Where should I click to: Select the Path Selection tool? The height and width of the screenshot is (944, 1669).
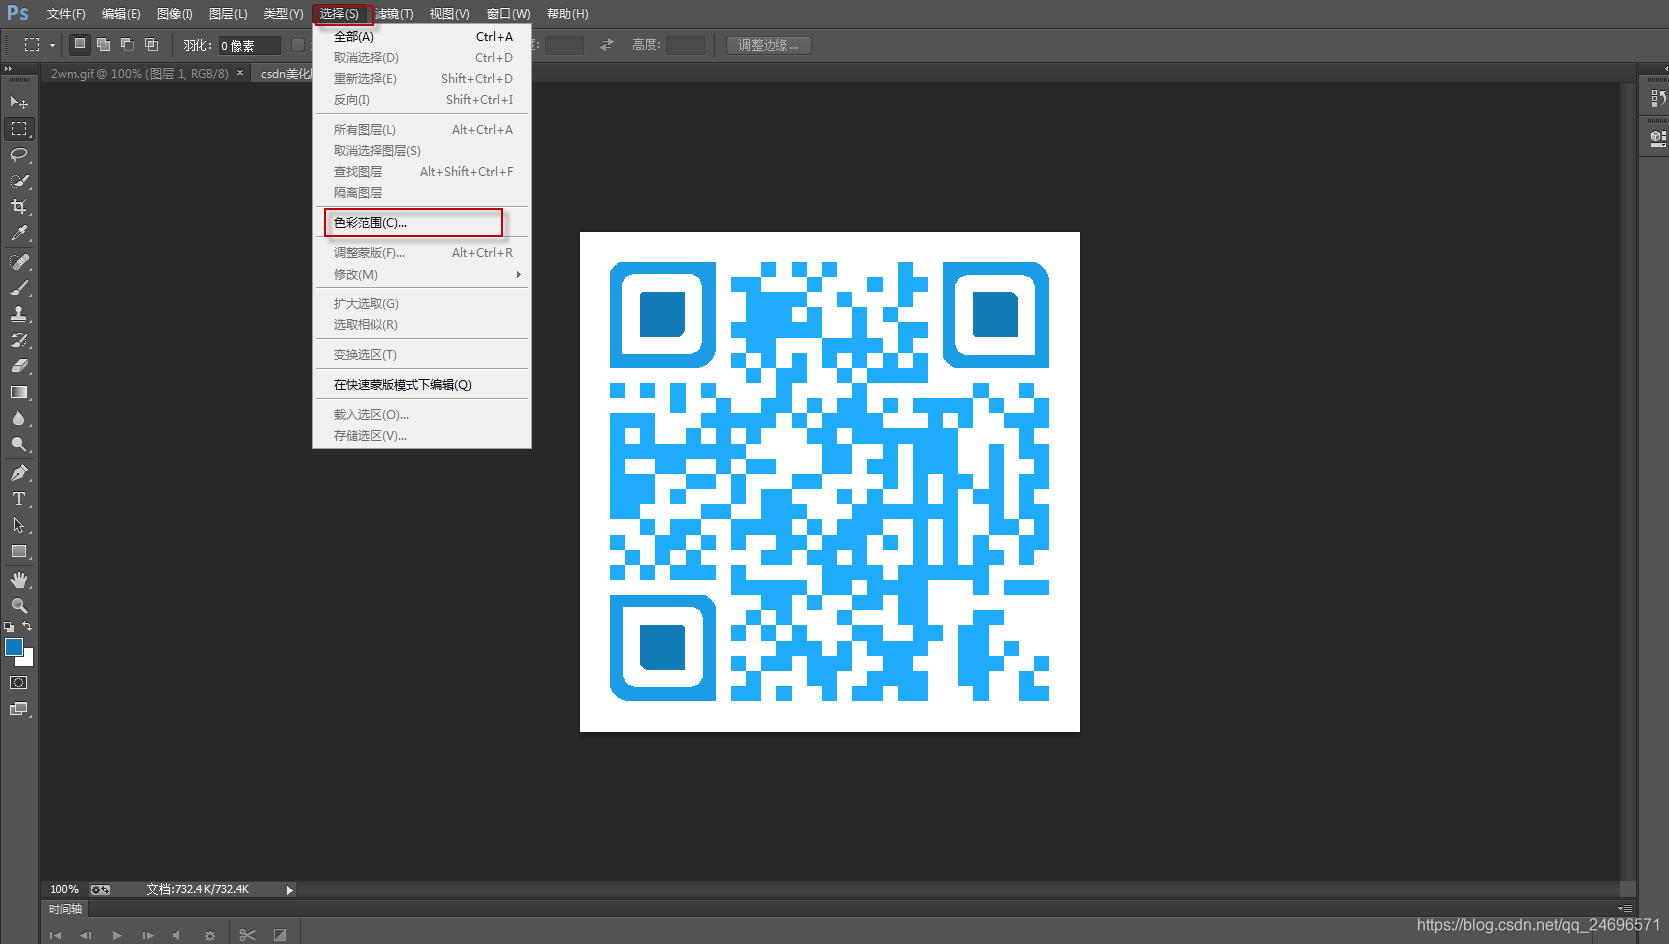(x=19, y=525)
